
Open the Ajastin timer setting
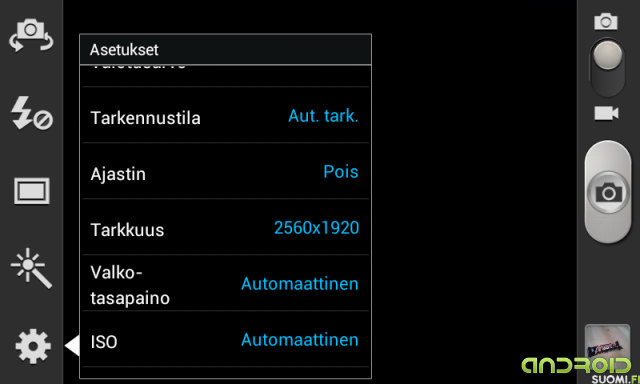pyautogui.click(x=225, y=171)
